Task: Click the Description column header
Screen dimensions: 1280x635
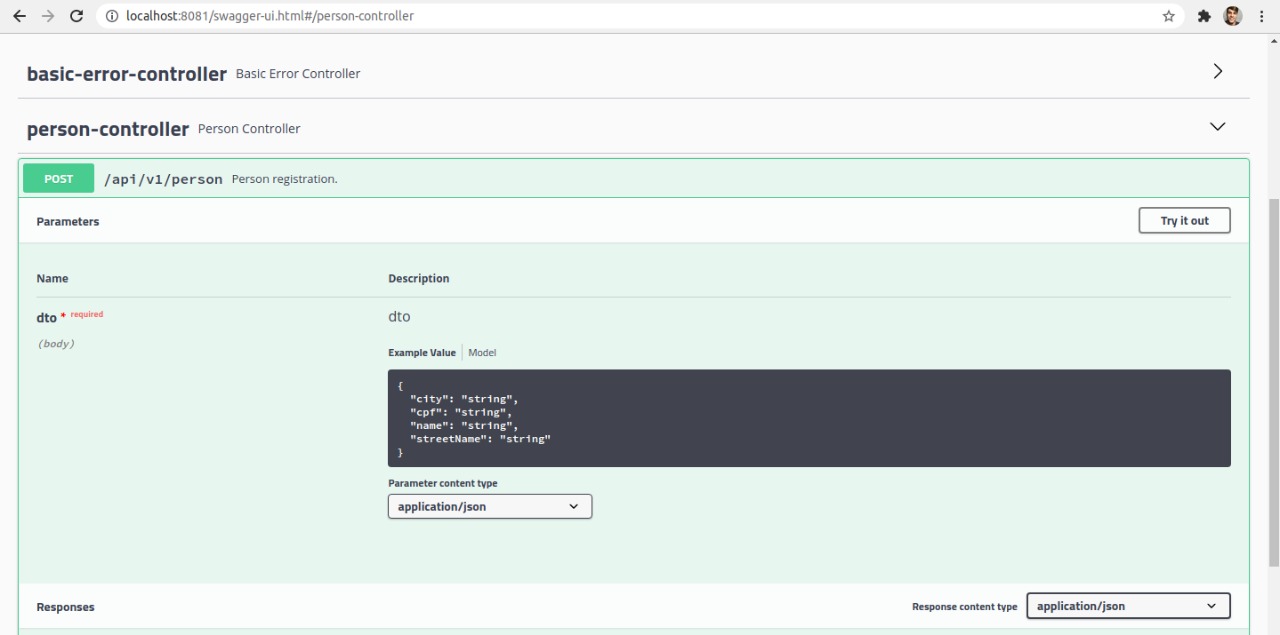Action: pyautogui.click(x=419, y=278)
